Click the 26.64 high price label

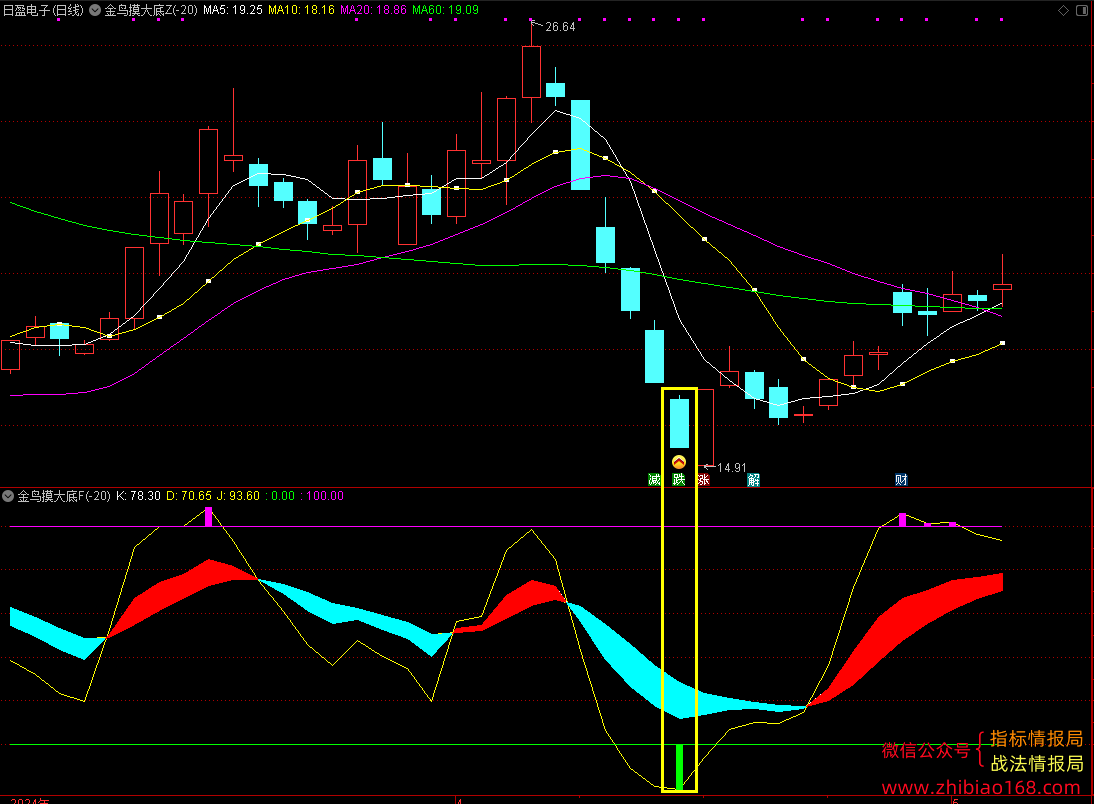560,27
